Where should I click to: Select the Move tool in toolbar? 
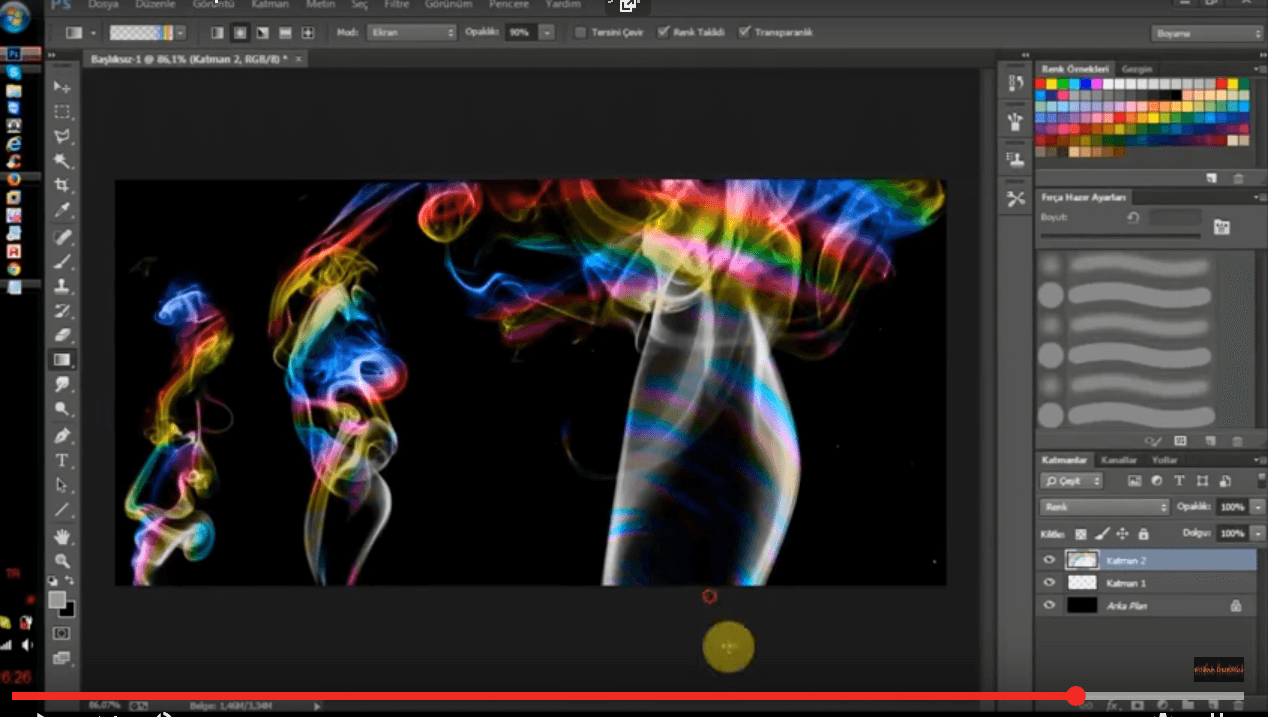62,88
